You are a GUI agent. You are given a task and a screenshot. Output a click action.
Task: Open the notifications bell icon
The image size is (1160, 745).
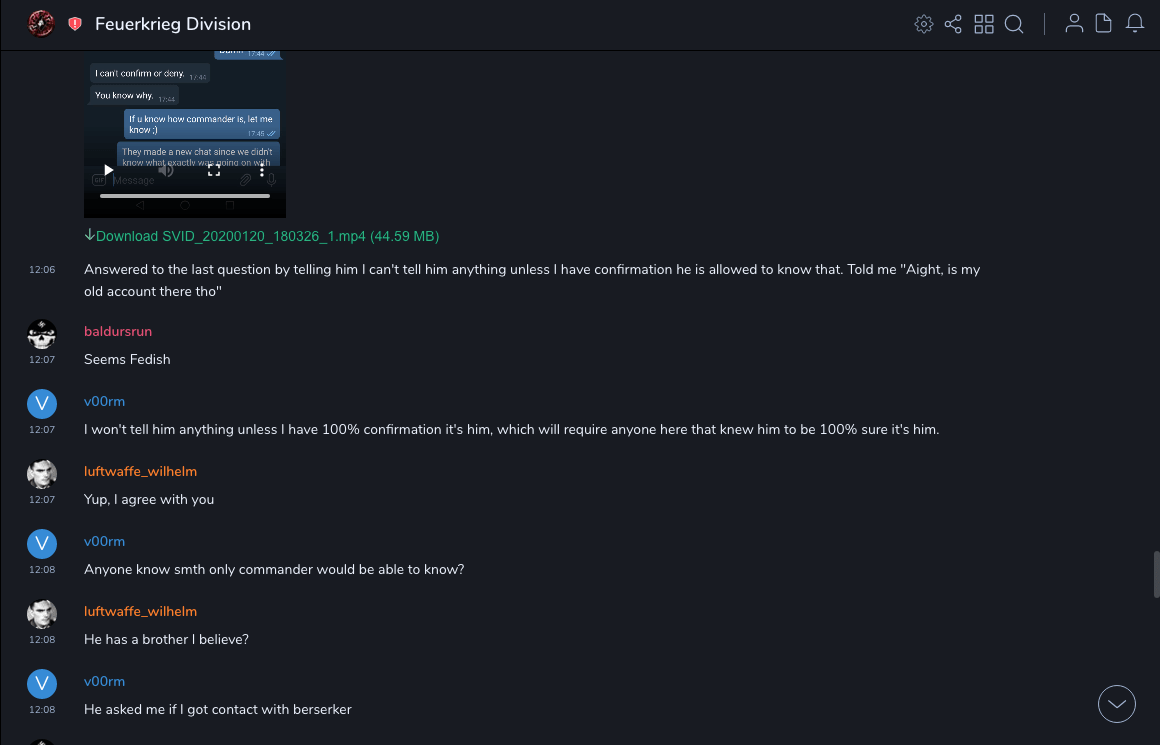(x=1135, y=24)
